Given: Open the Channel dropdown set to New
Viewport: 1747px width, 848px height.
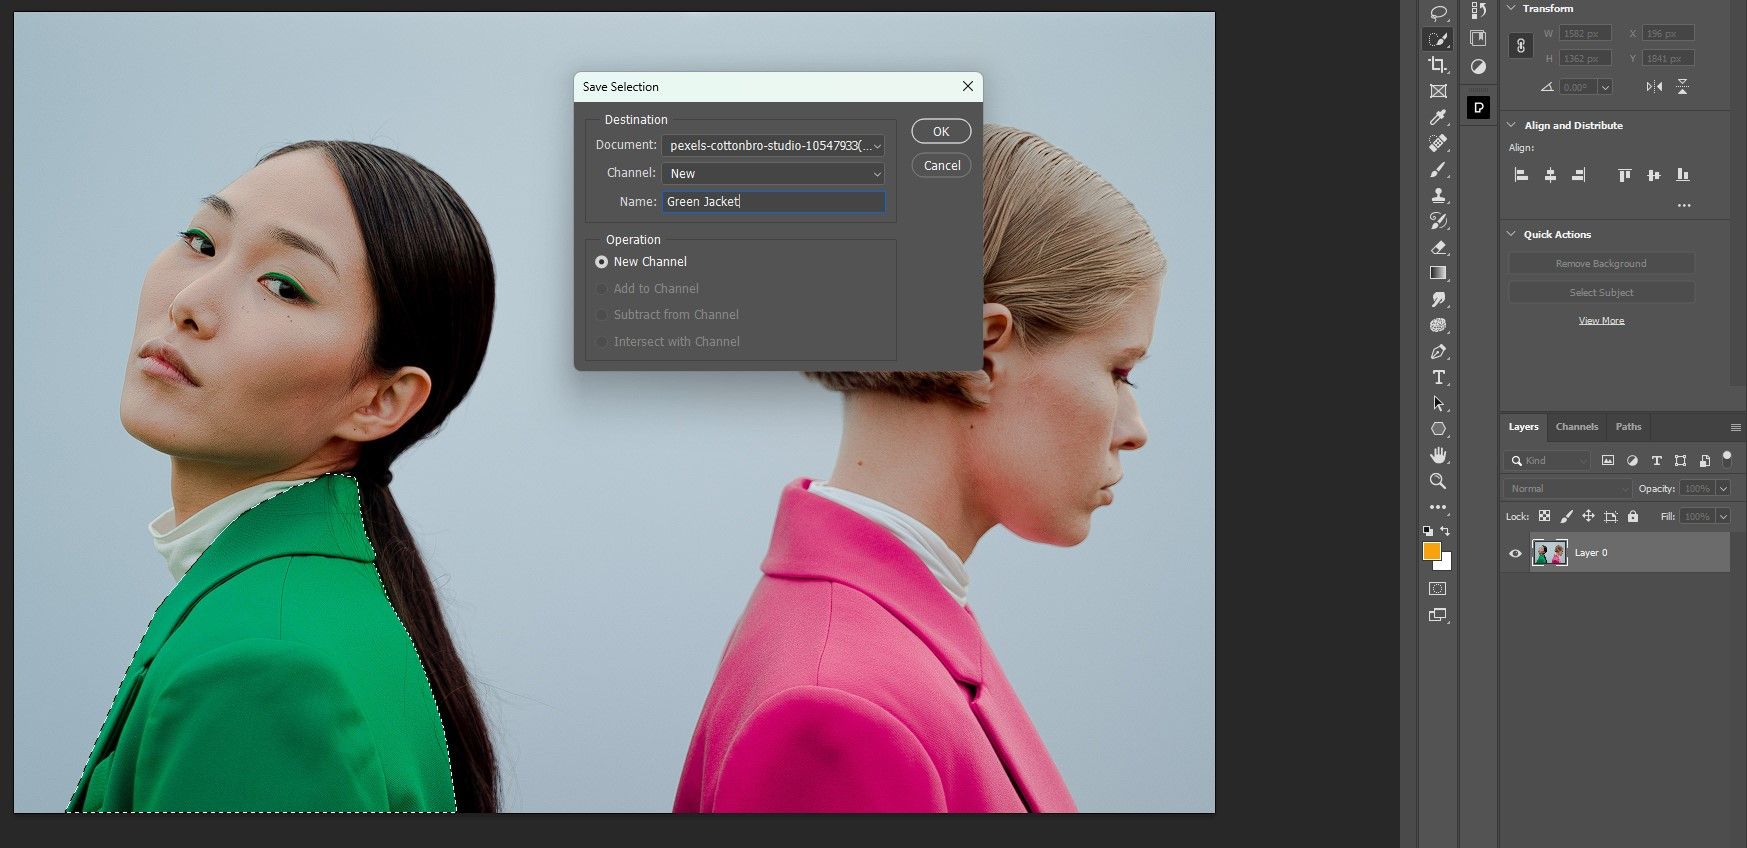Looking at the screenshot, I should 773,174.
